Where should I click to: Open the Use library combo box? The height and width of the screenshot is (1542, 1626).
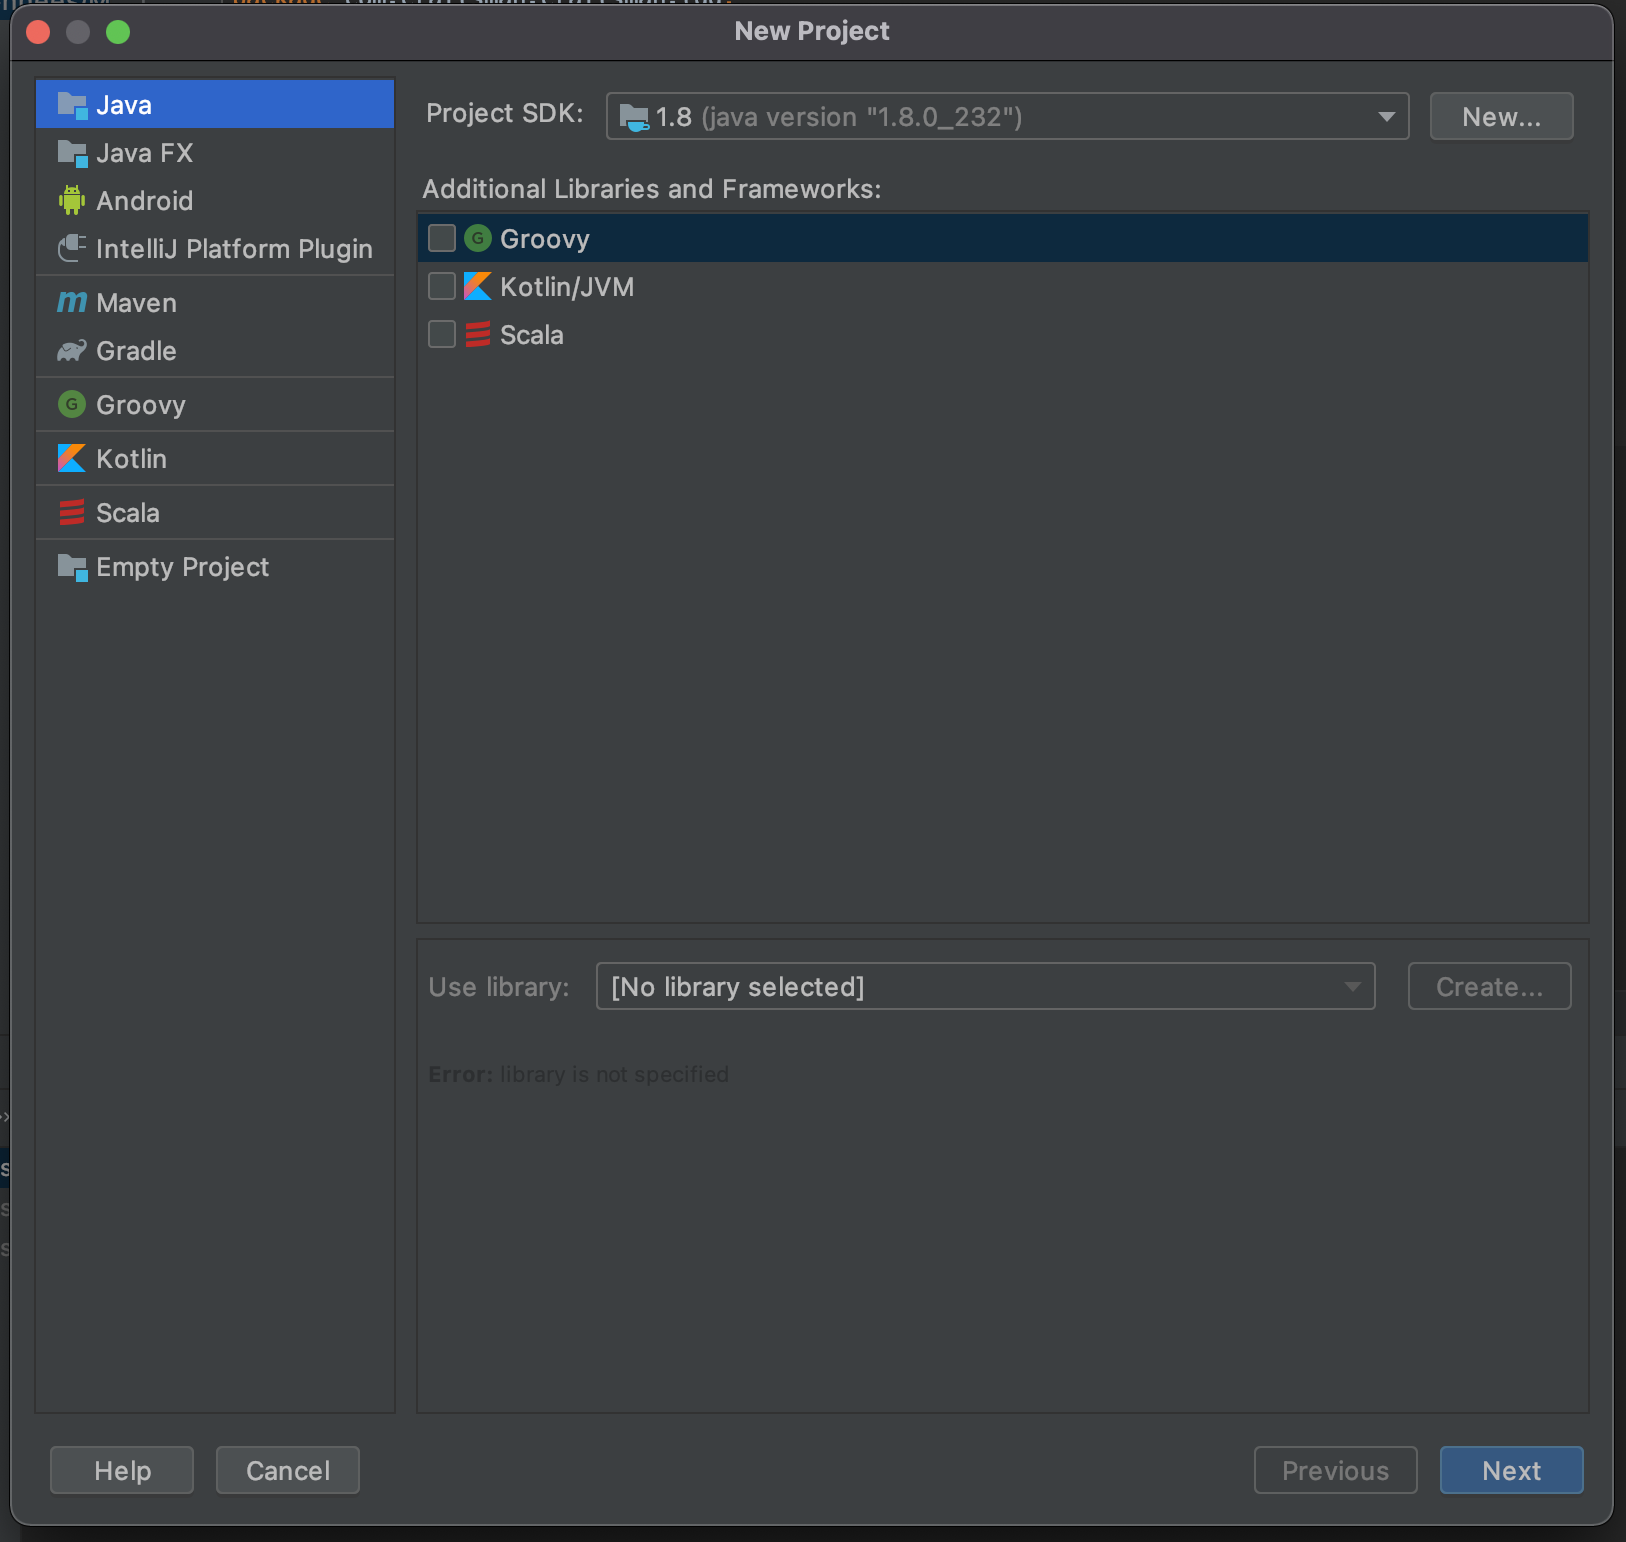click(x=985, y=986)
